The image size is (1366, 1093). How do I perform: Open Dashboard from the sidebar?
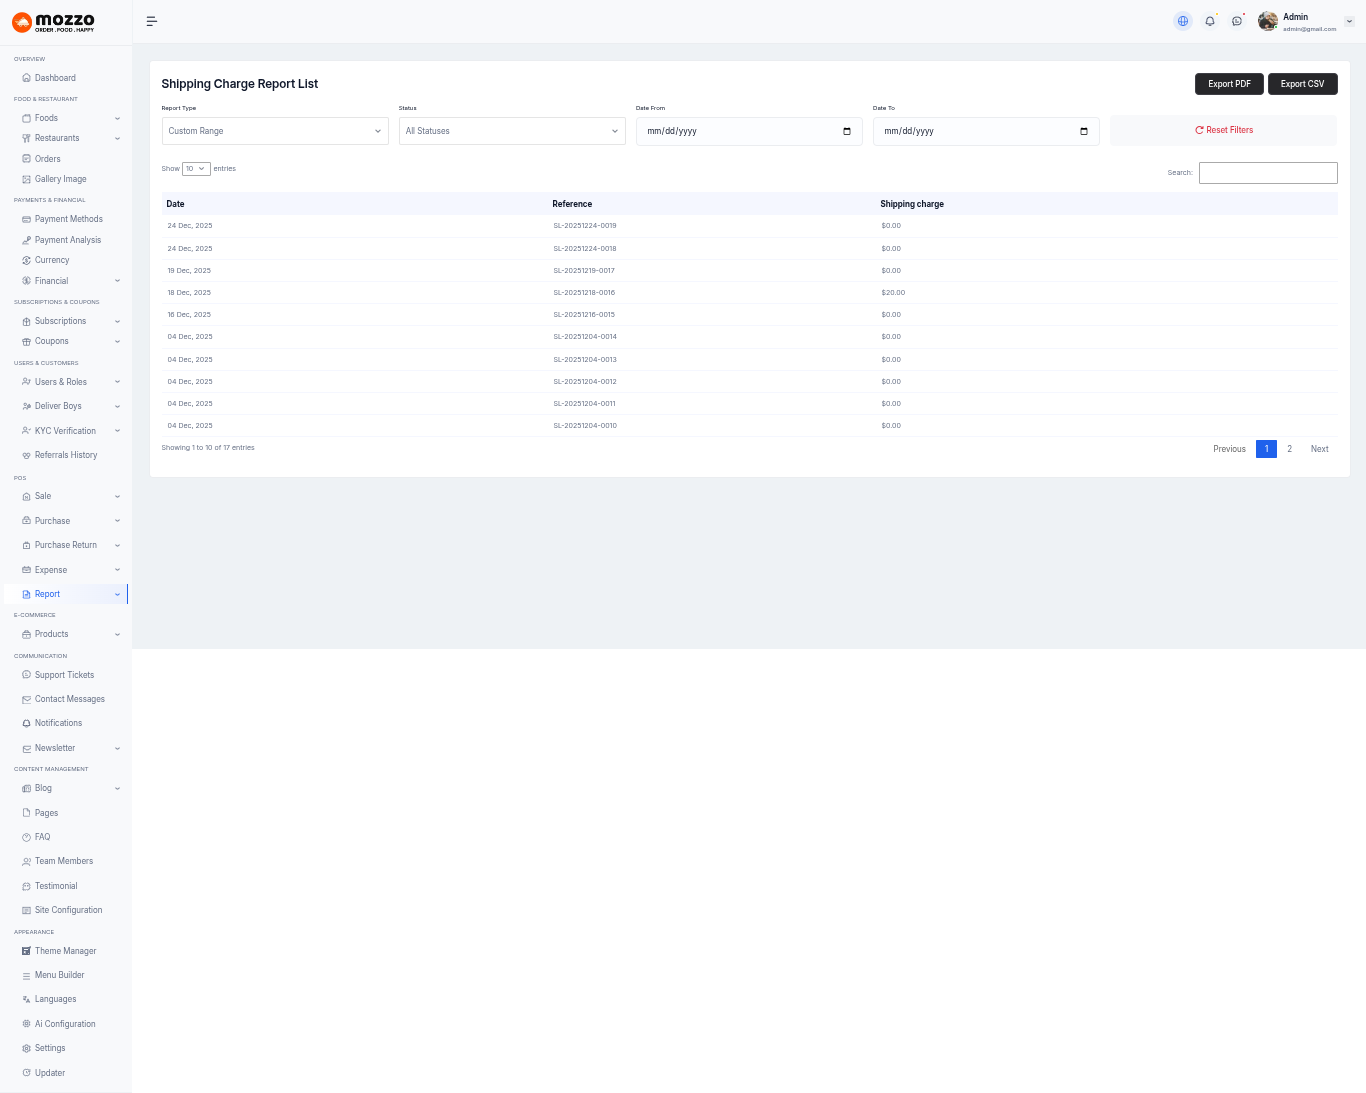[x=55, y=78]
